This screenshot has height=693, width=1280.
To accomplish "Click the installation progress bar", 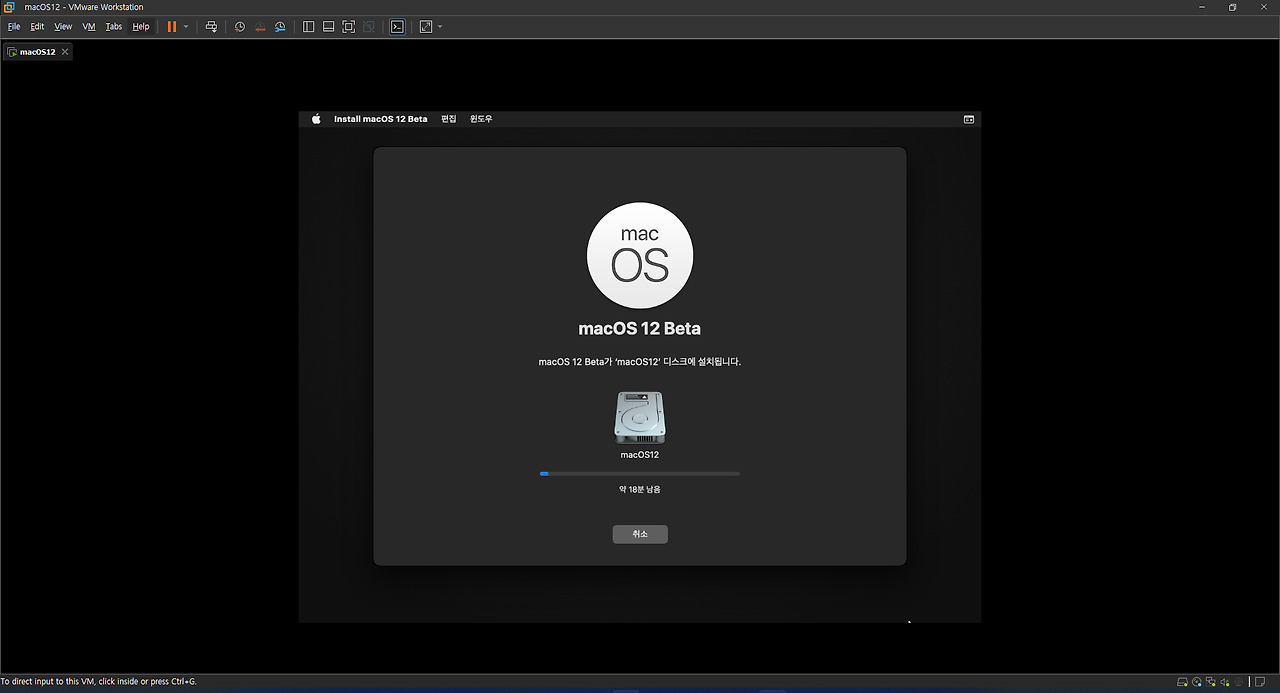I will 640,473.
